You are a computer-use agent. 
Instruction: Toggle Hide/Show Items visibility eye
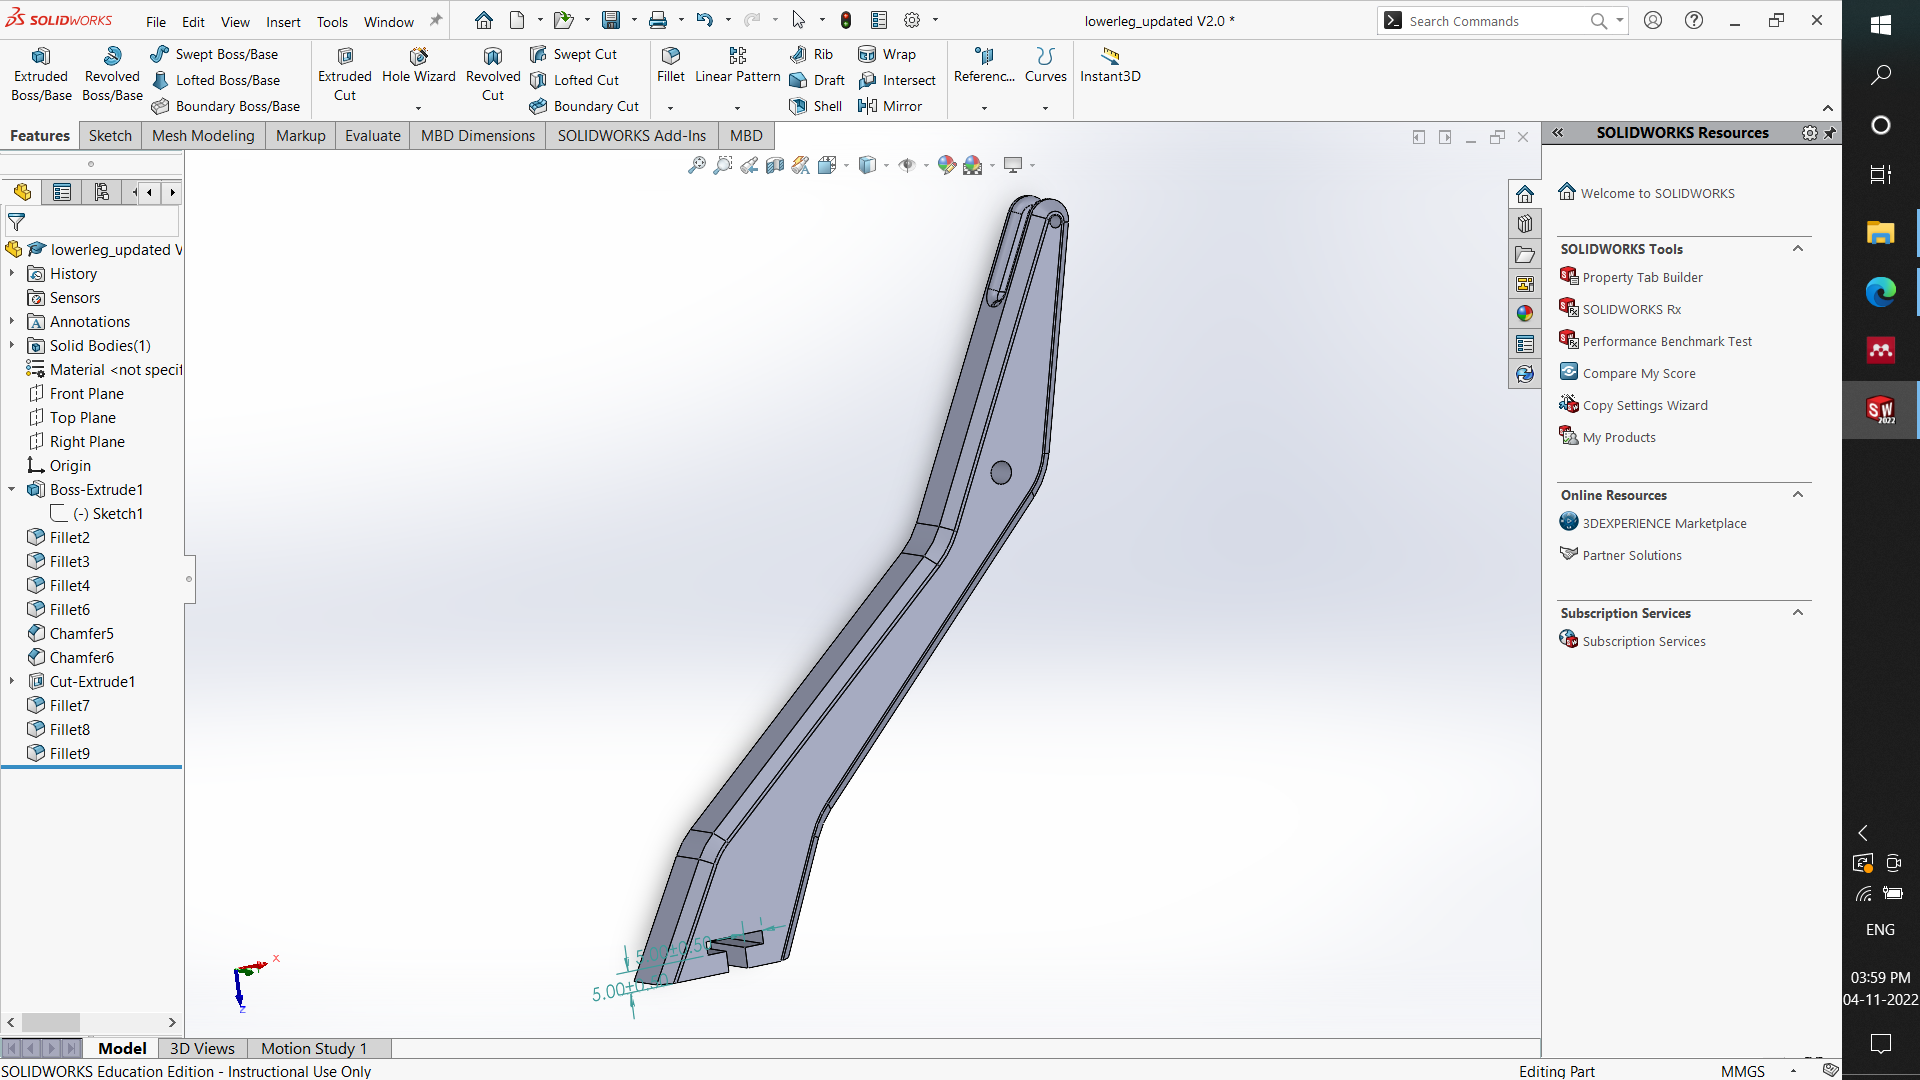tap(908, 165)
